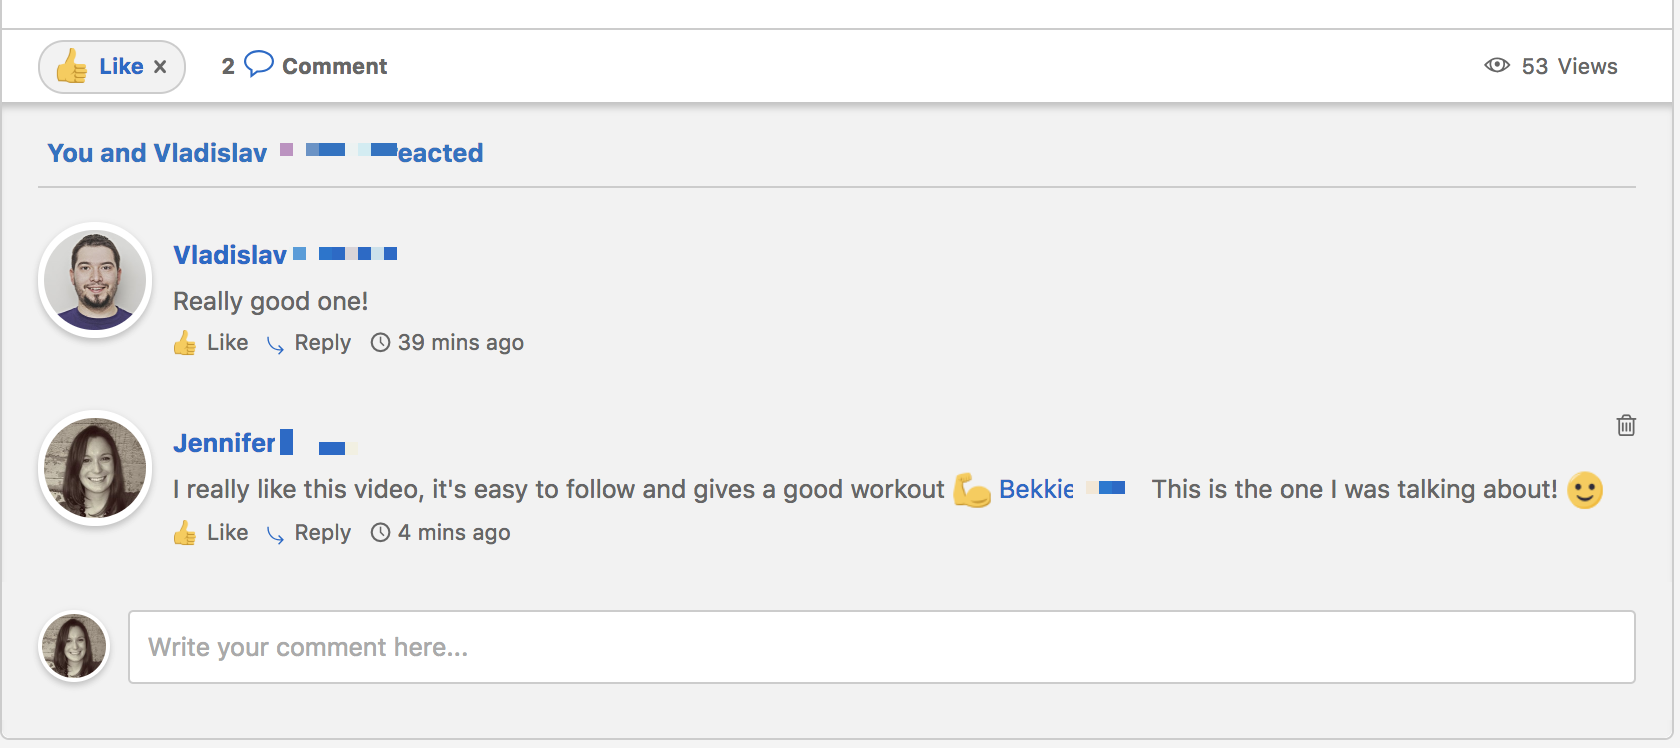
Task: Like Jennifer's comment via thumbs-up icon
Action: pyautogui.click(x=185, y=533)
